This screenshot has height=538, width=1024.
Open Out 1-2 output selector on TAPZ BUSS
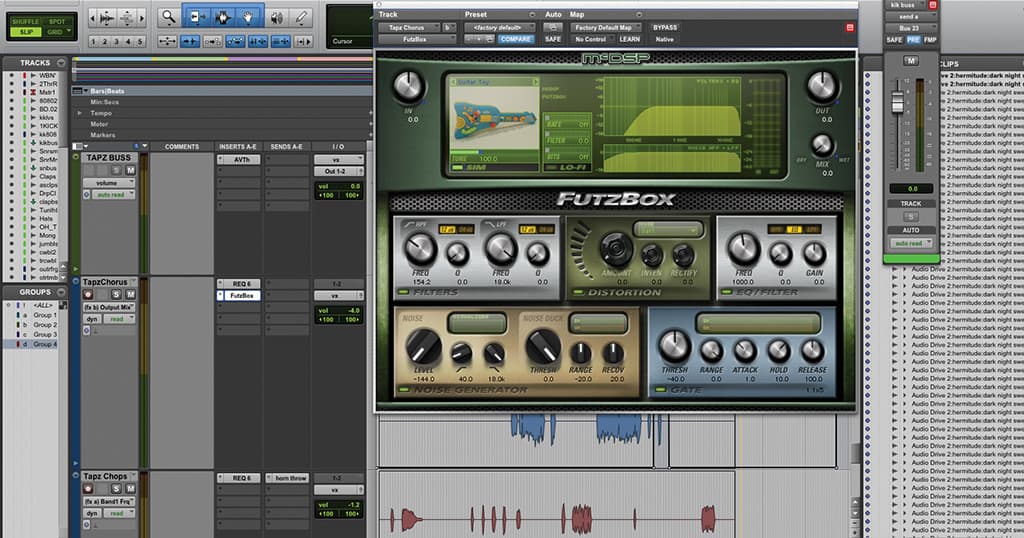coord(338,171)
